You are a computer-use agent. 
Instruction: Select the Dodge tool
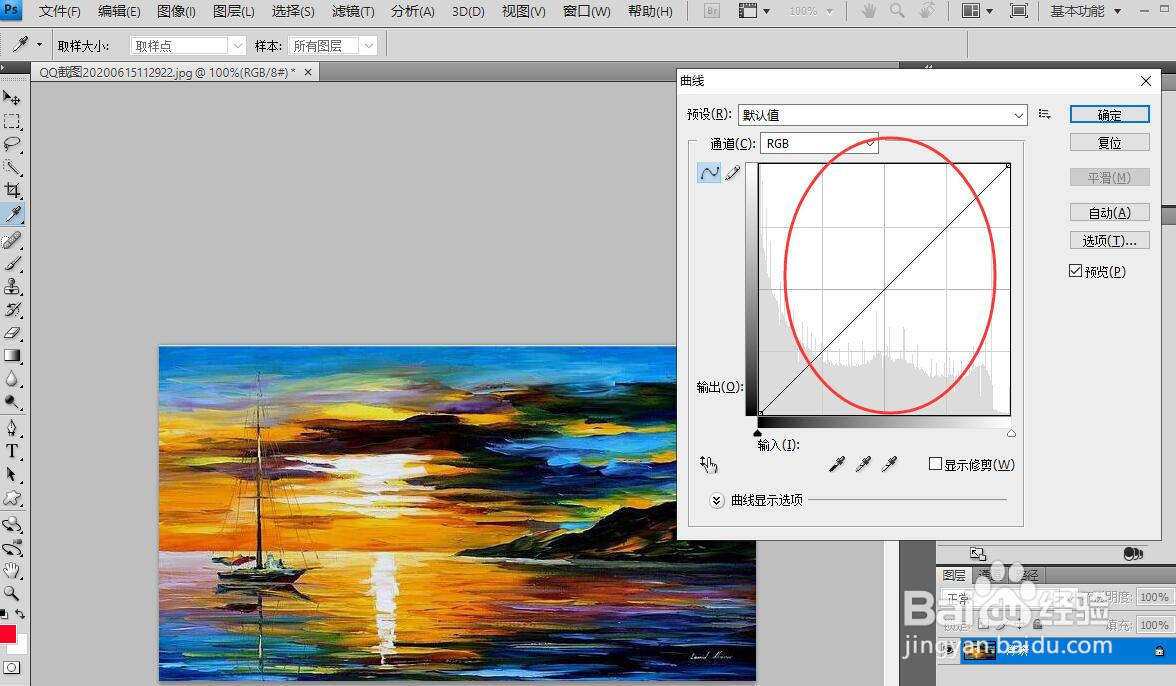(x=12, y=403)
